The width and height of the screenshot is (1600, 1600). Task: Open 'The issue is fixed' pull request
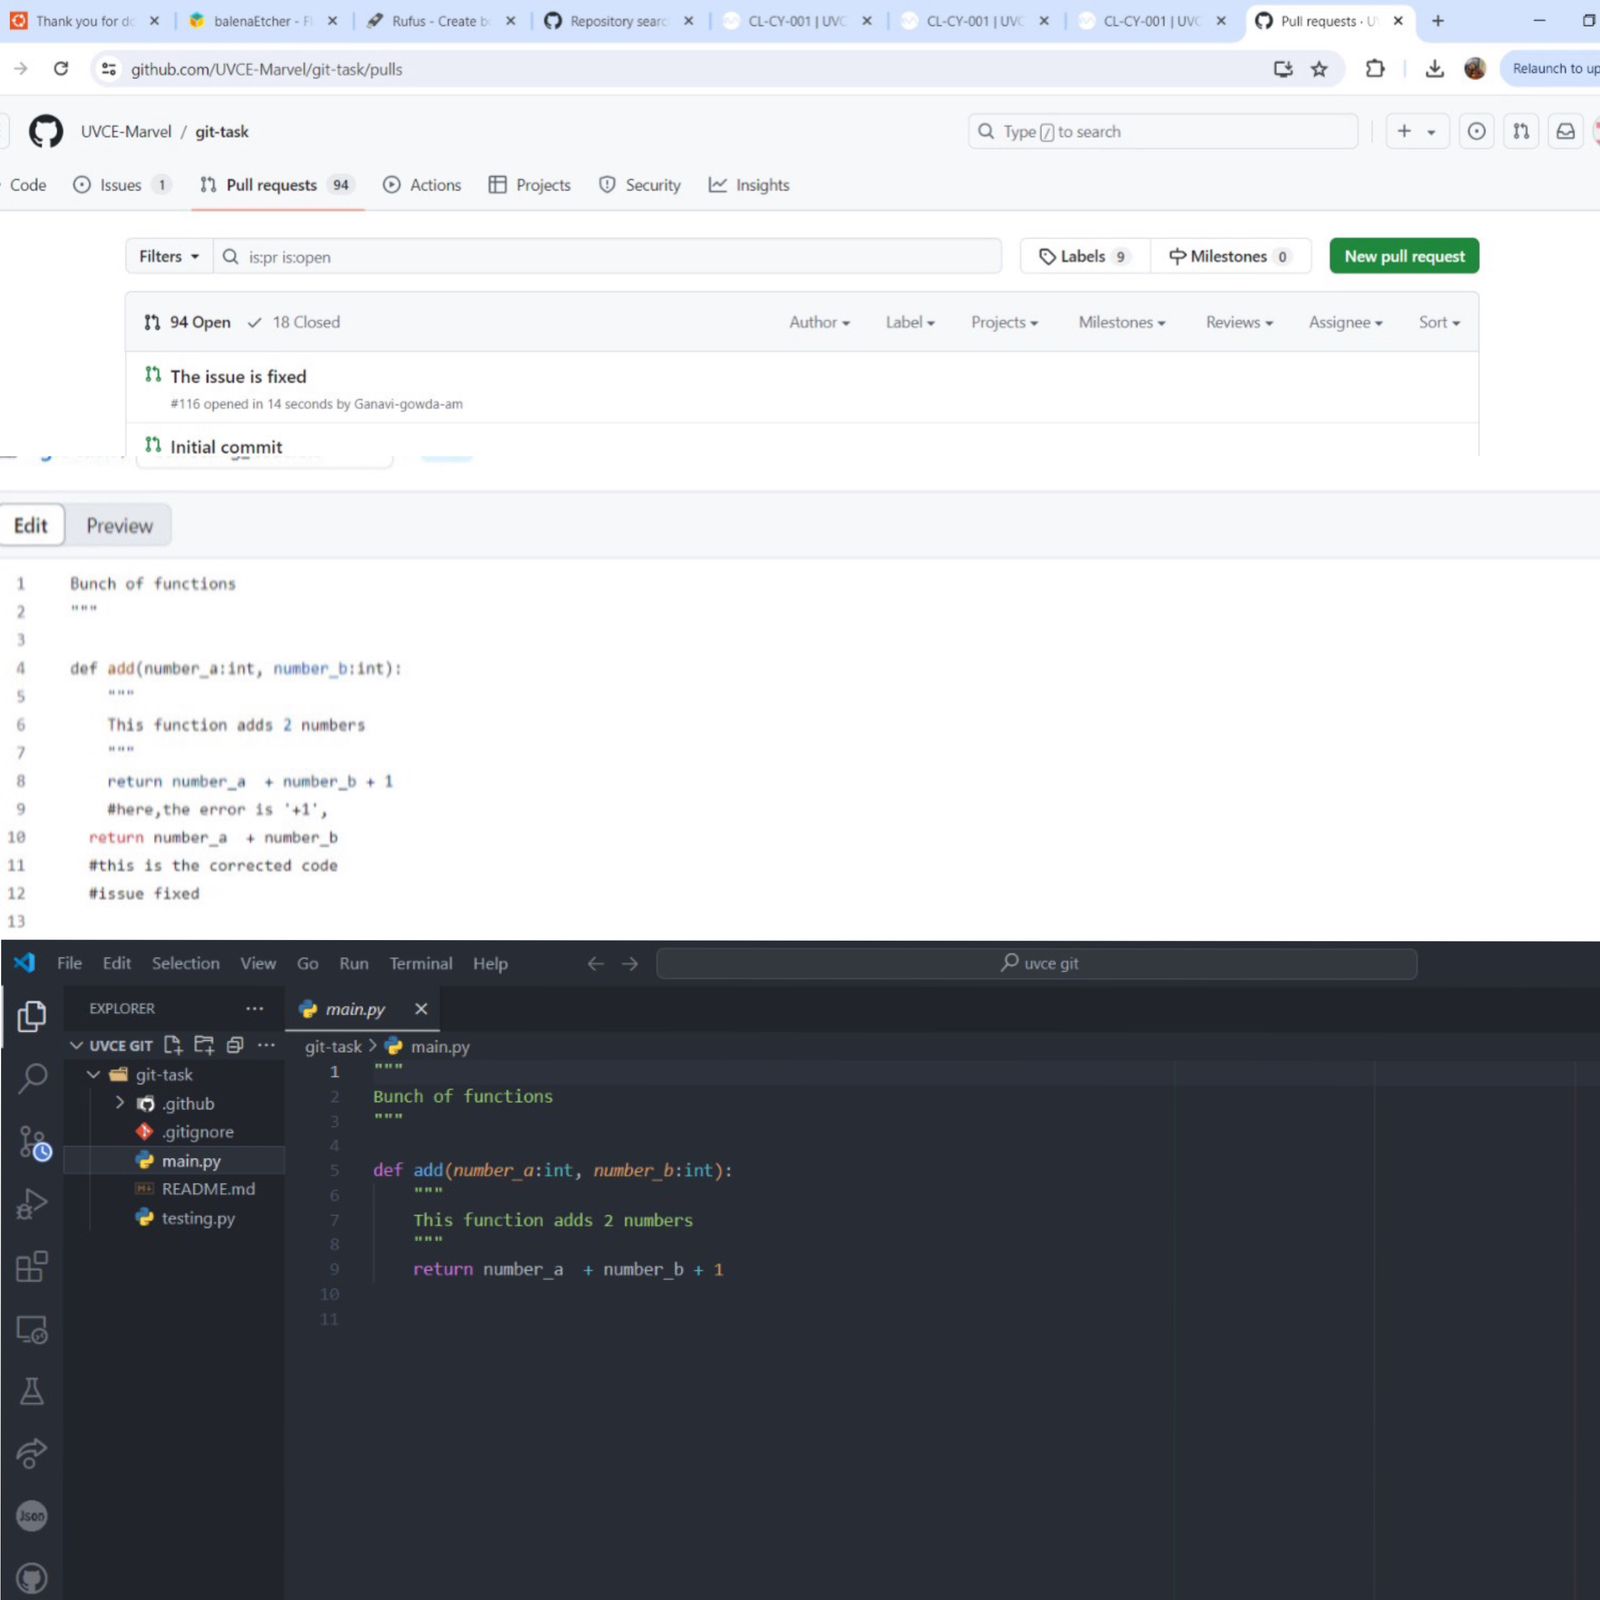(x=238, y=376)
